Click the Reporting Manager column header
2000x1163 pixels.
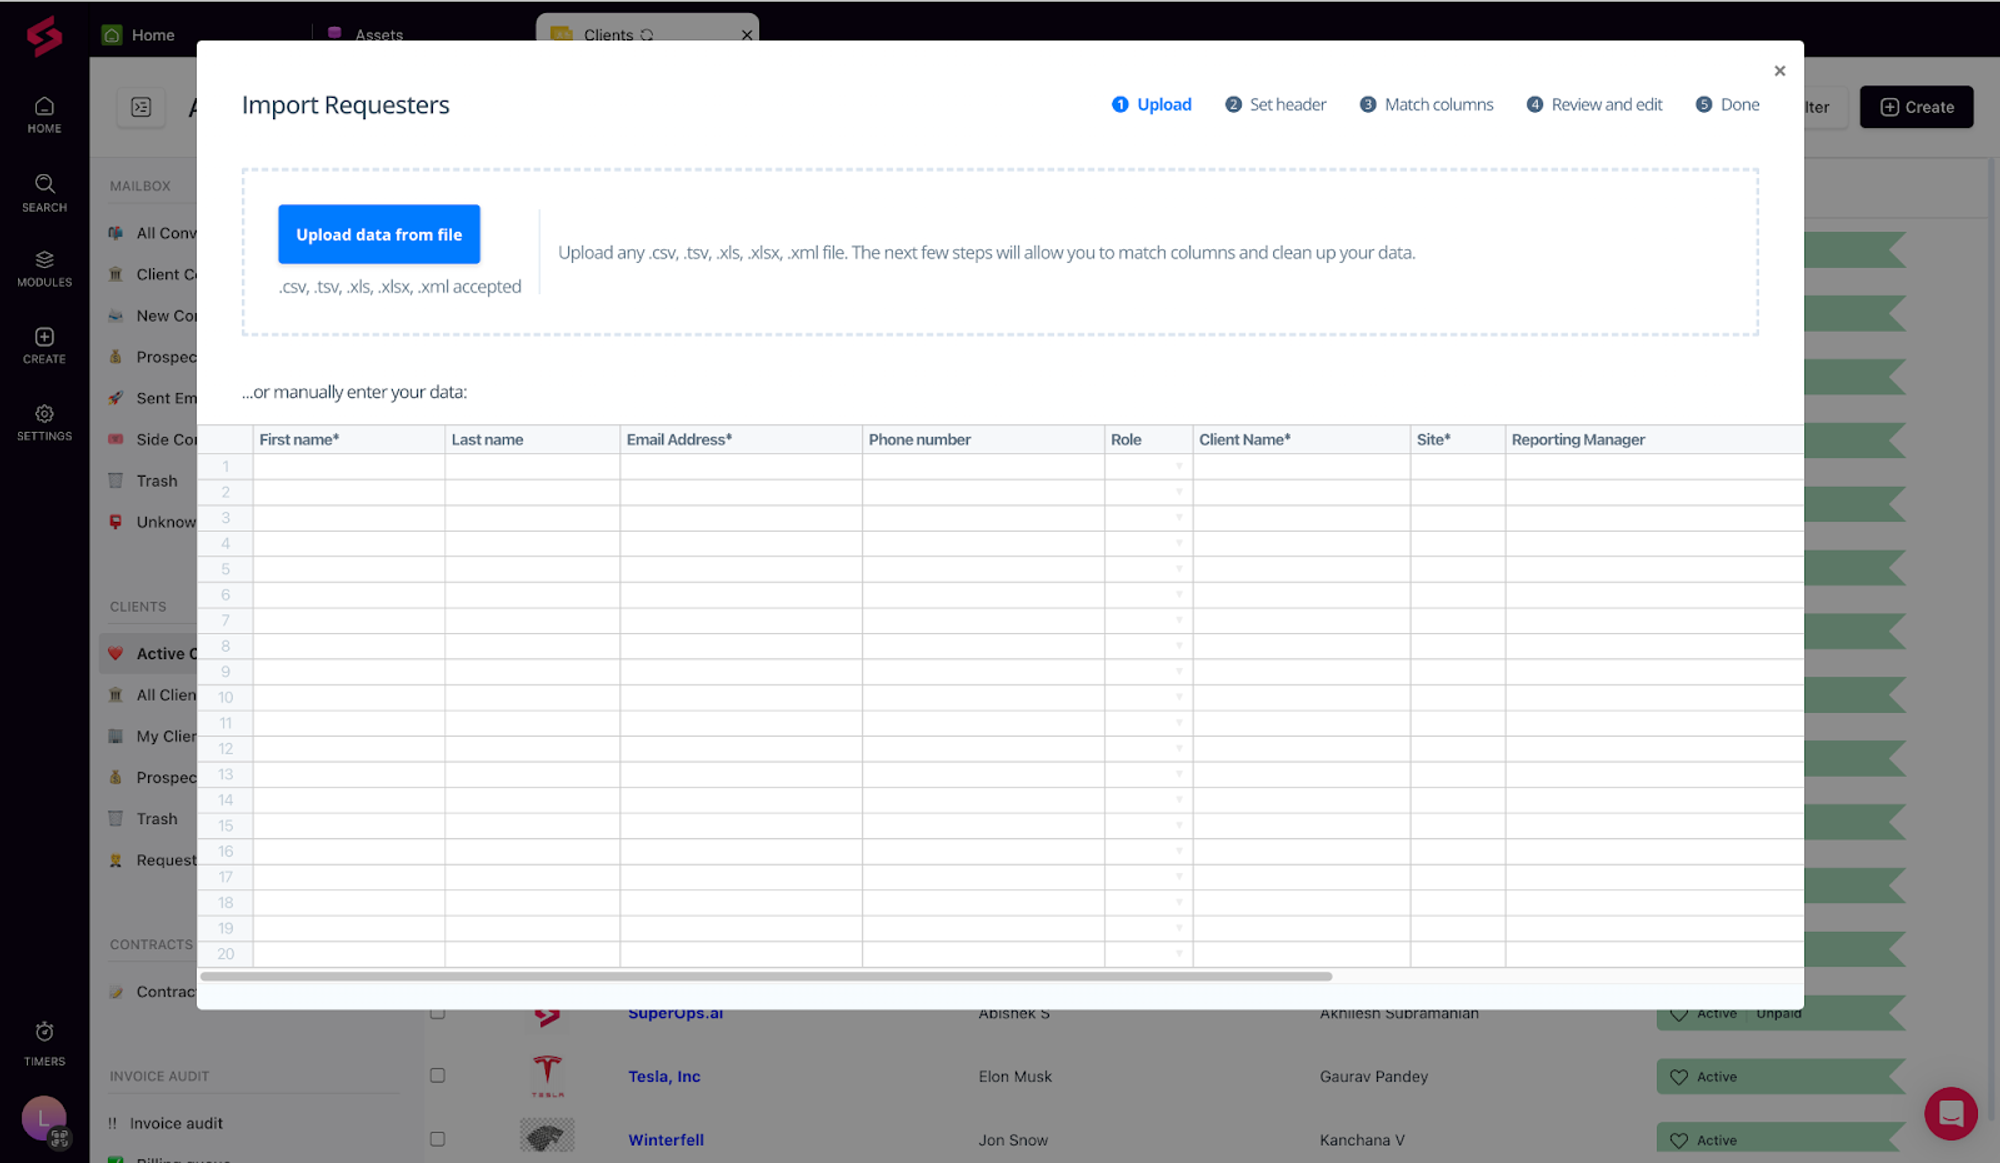pyautogui.click(x=1654, y=440)
